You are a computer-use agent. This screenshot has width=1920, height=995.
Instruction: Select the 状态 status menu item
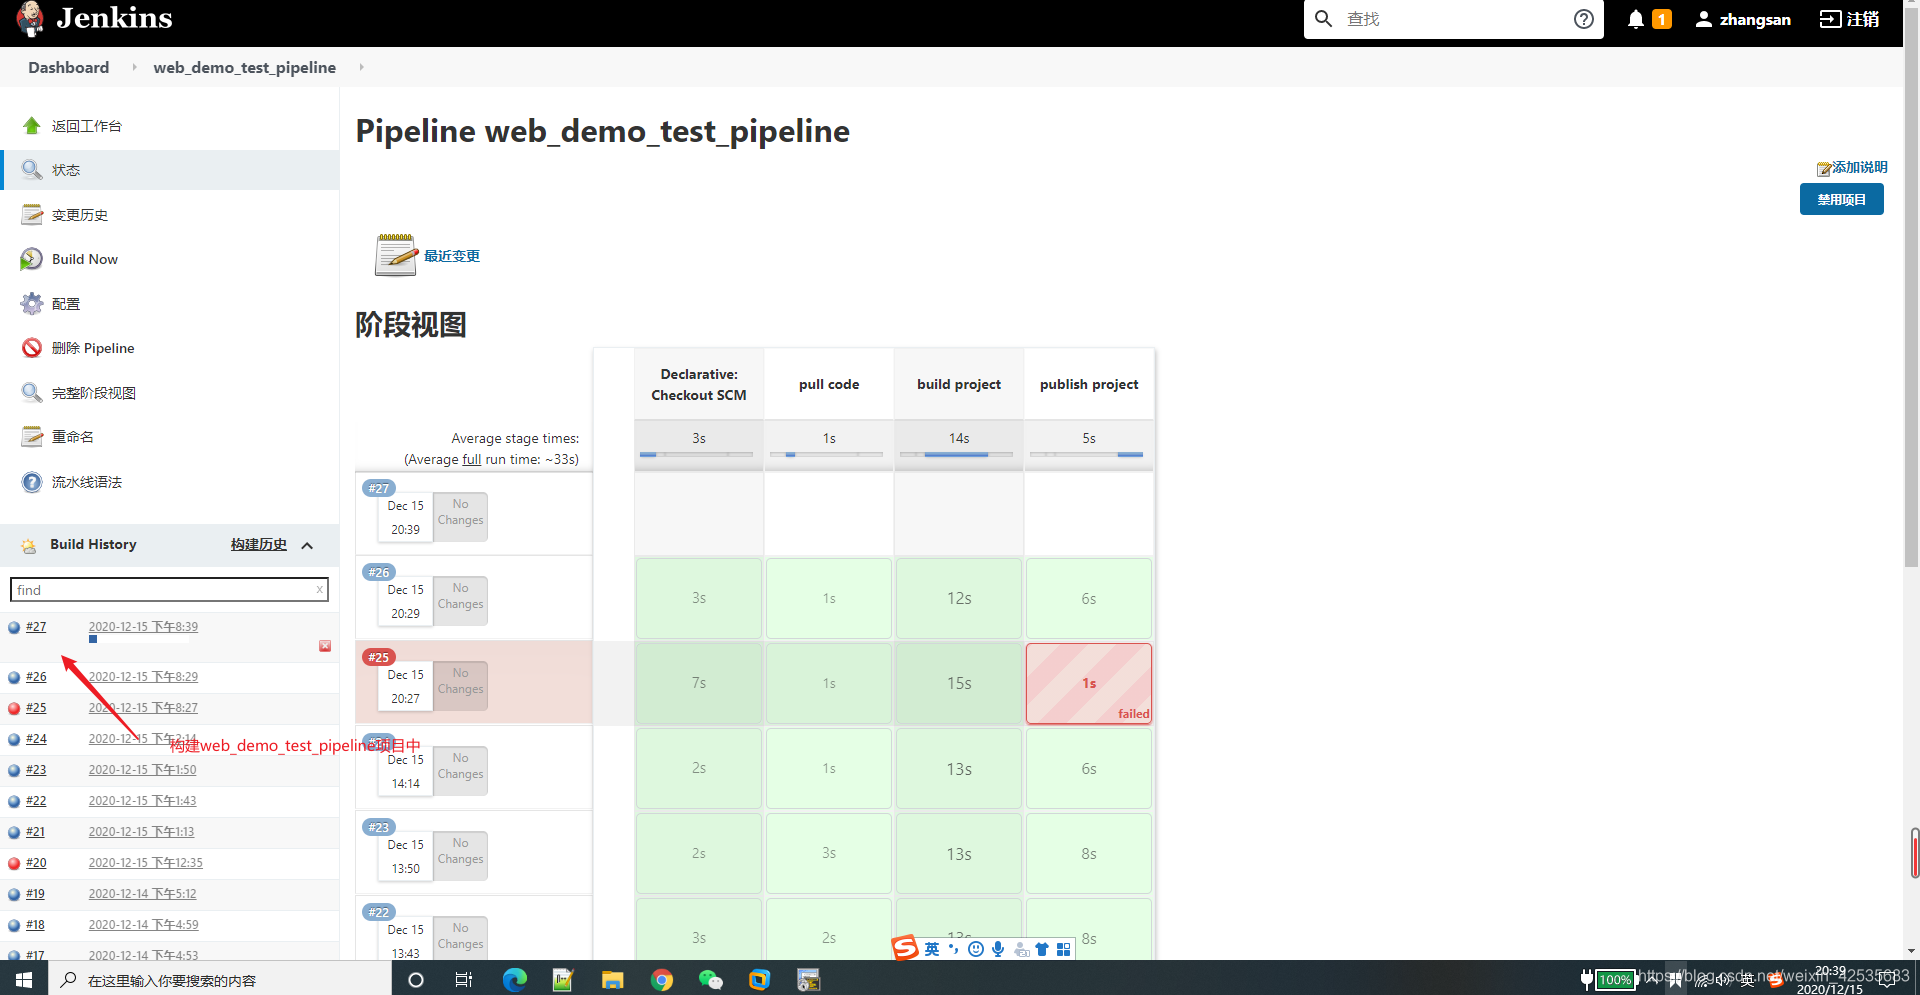(x=170, y=170)
